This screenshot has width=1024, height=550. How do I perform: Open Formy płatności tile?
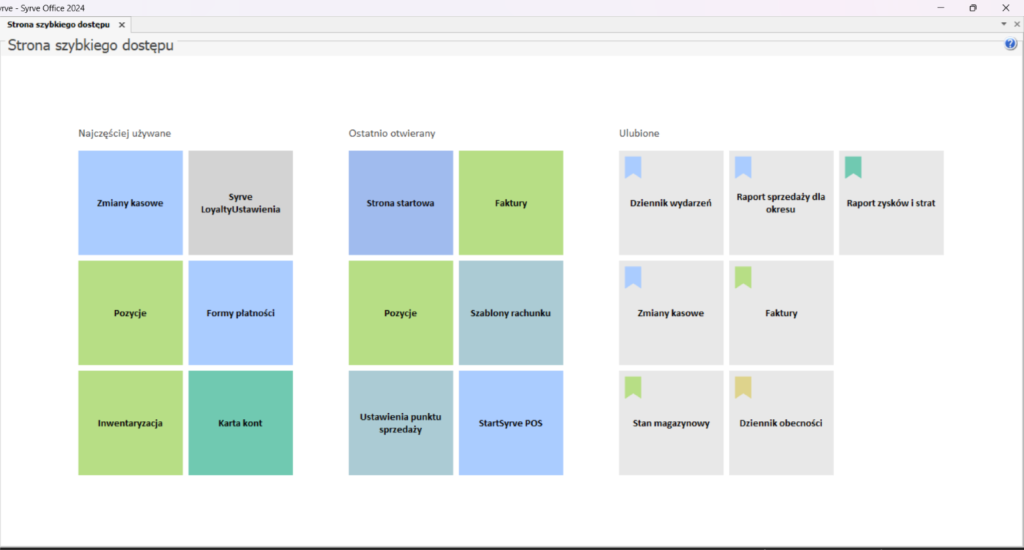click(240, 313)
